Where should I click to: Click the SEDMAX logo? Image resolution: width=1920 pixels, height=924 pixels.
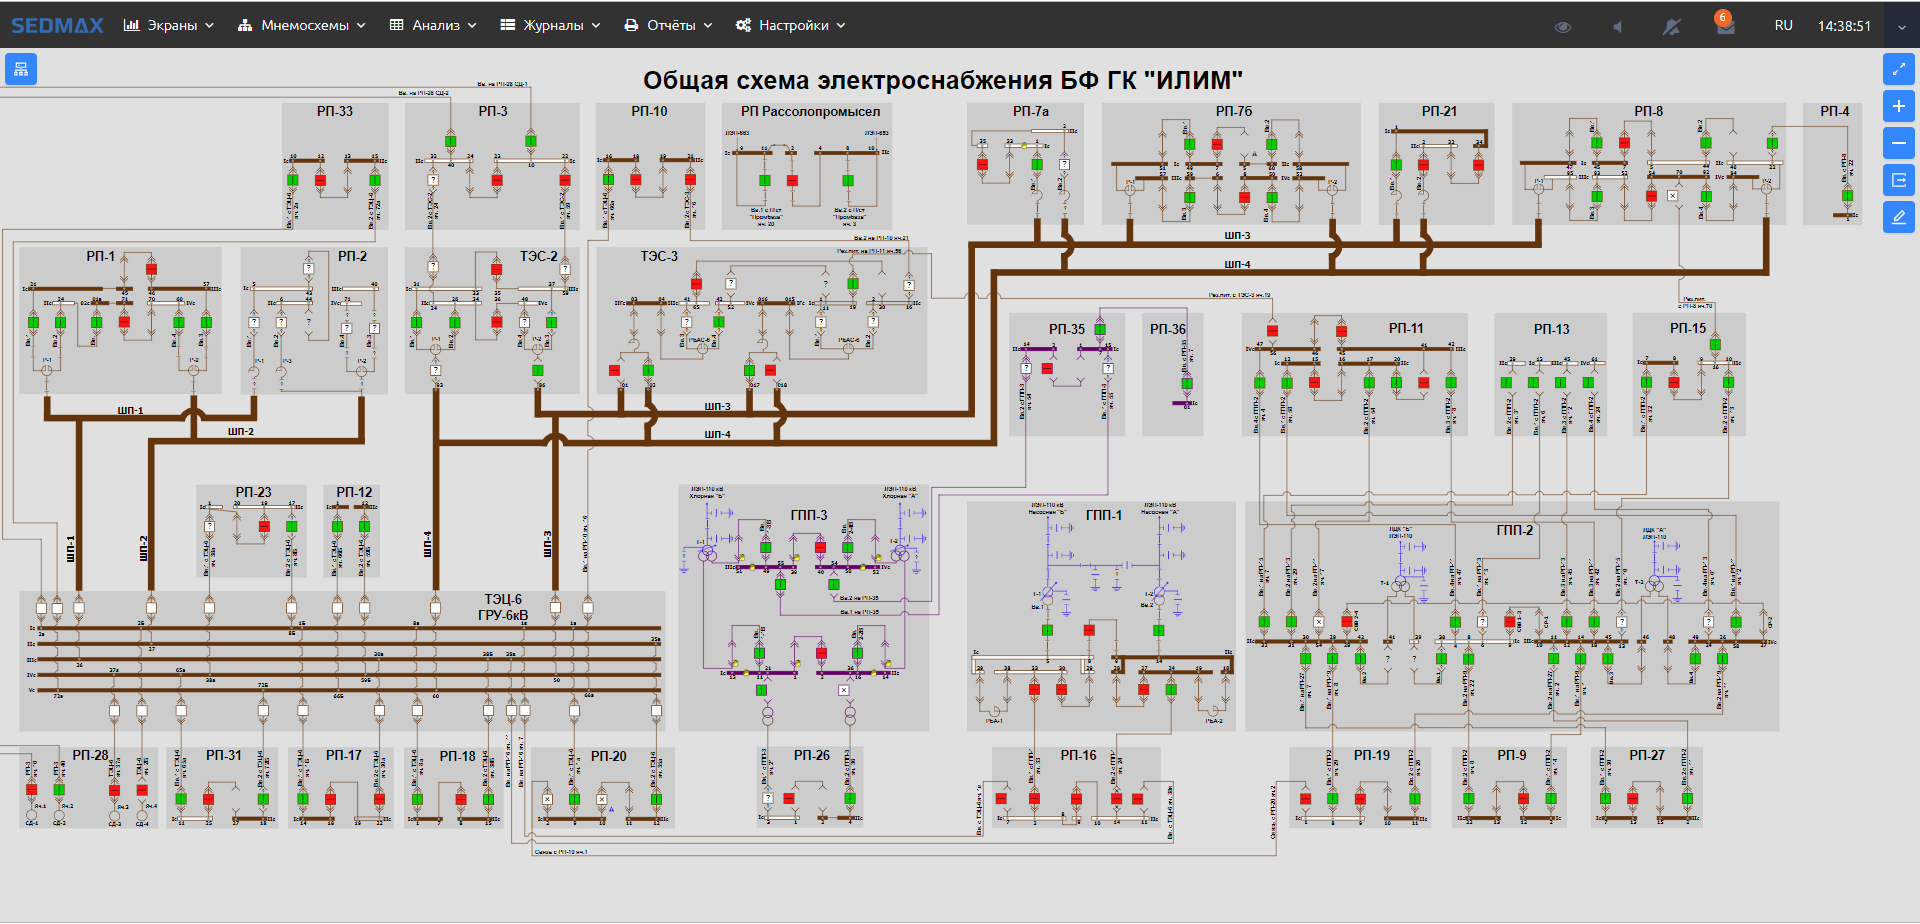[57, 25]
